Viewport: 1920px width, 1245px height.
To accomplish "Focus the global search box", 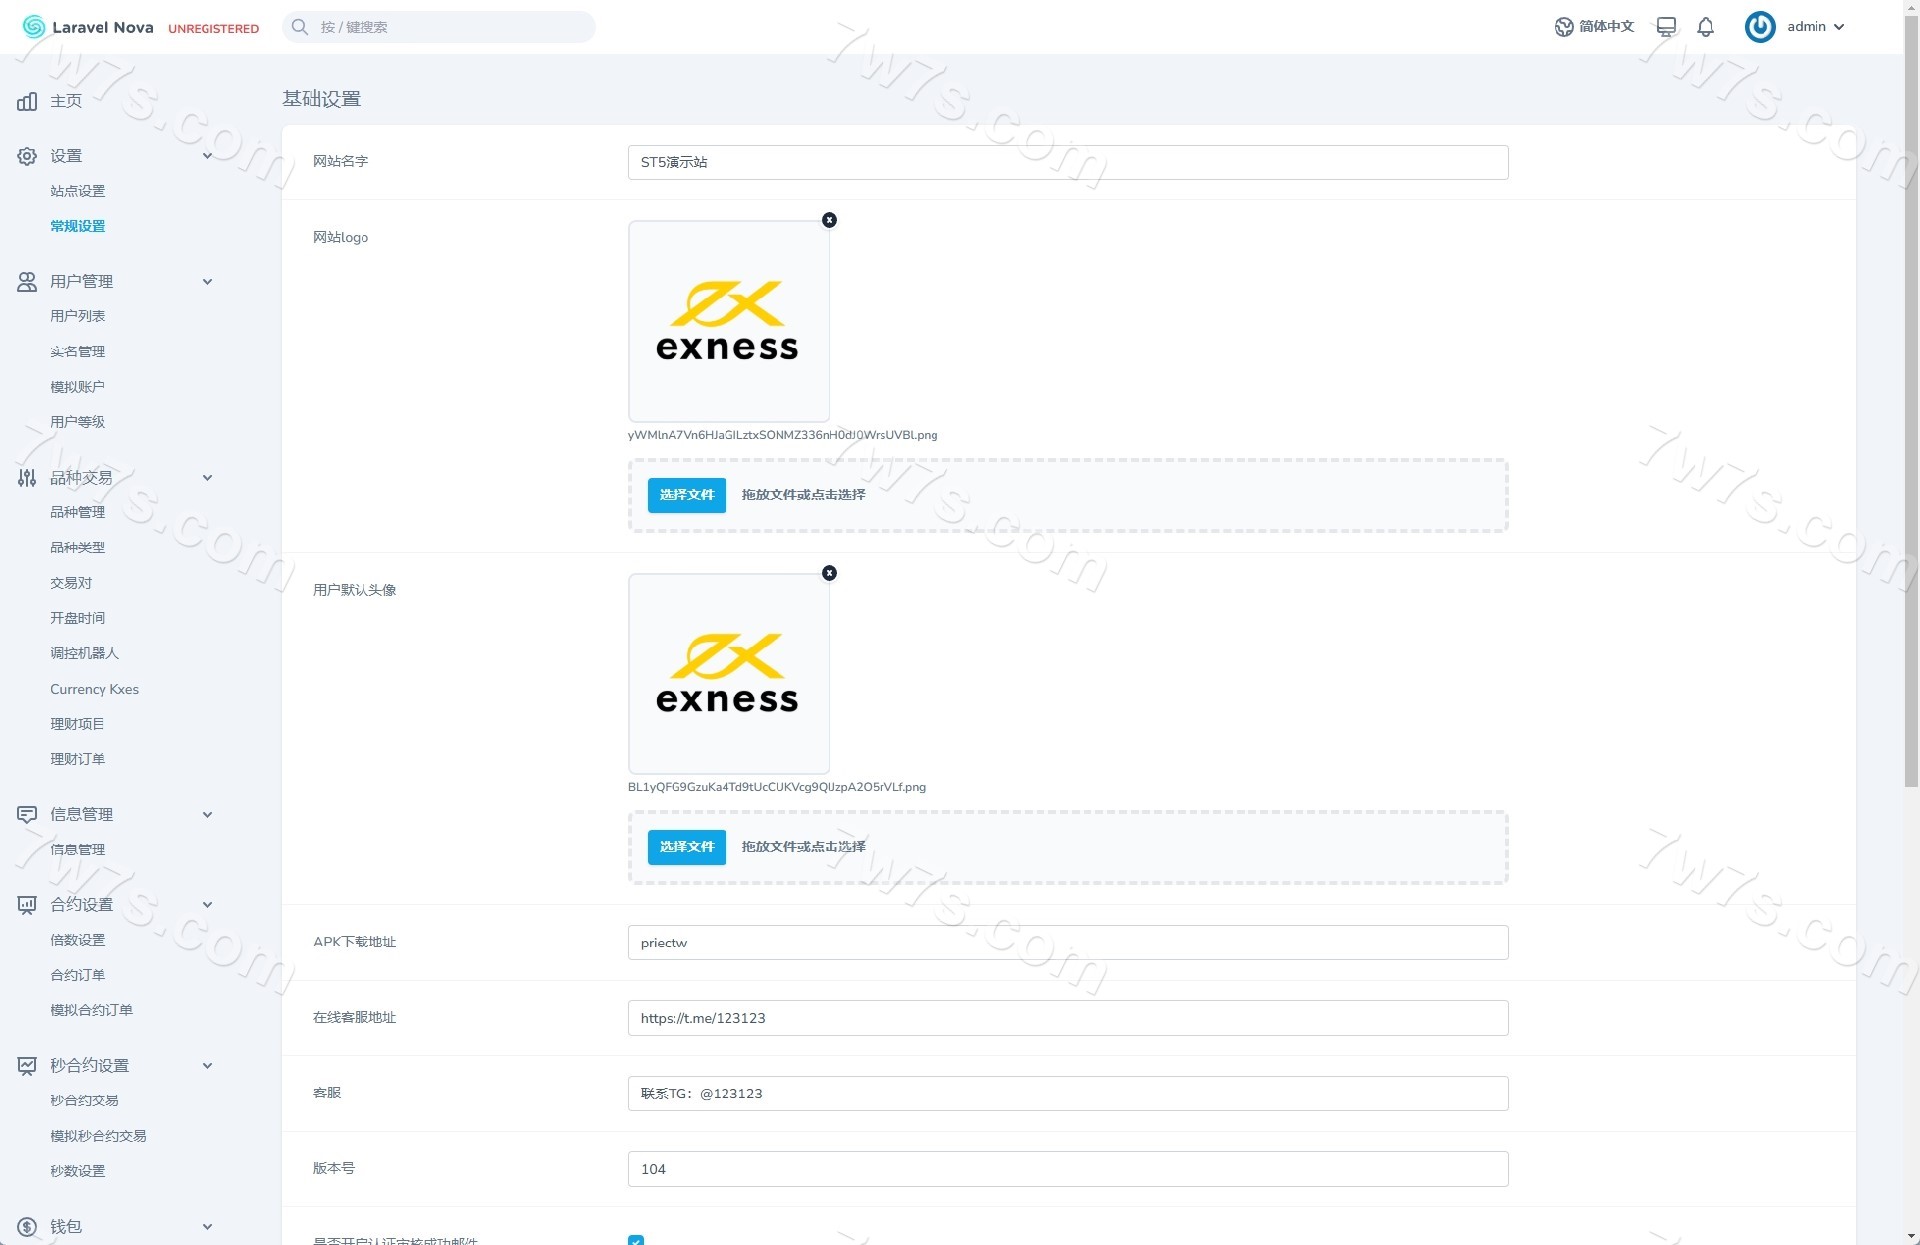I will pos(440,27).
